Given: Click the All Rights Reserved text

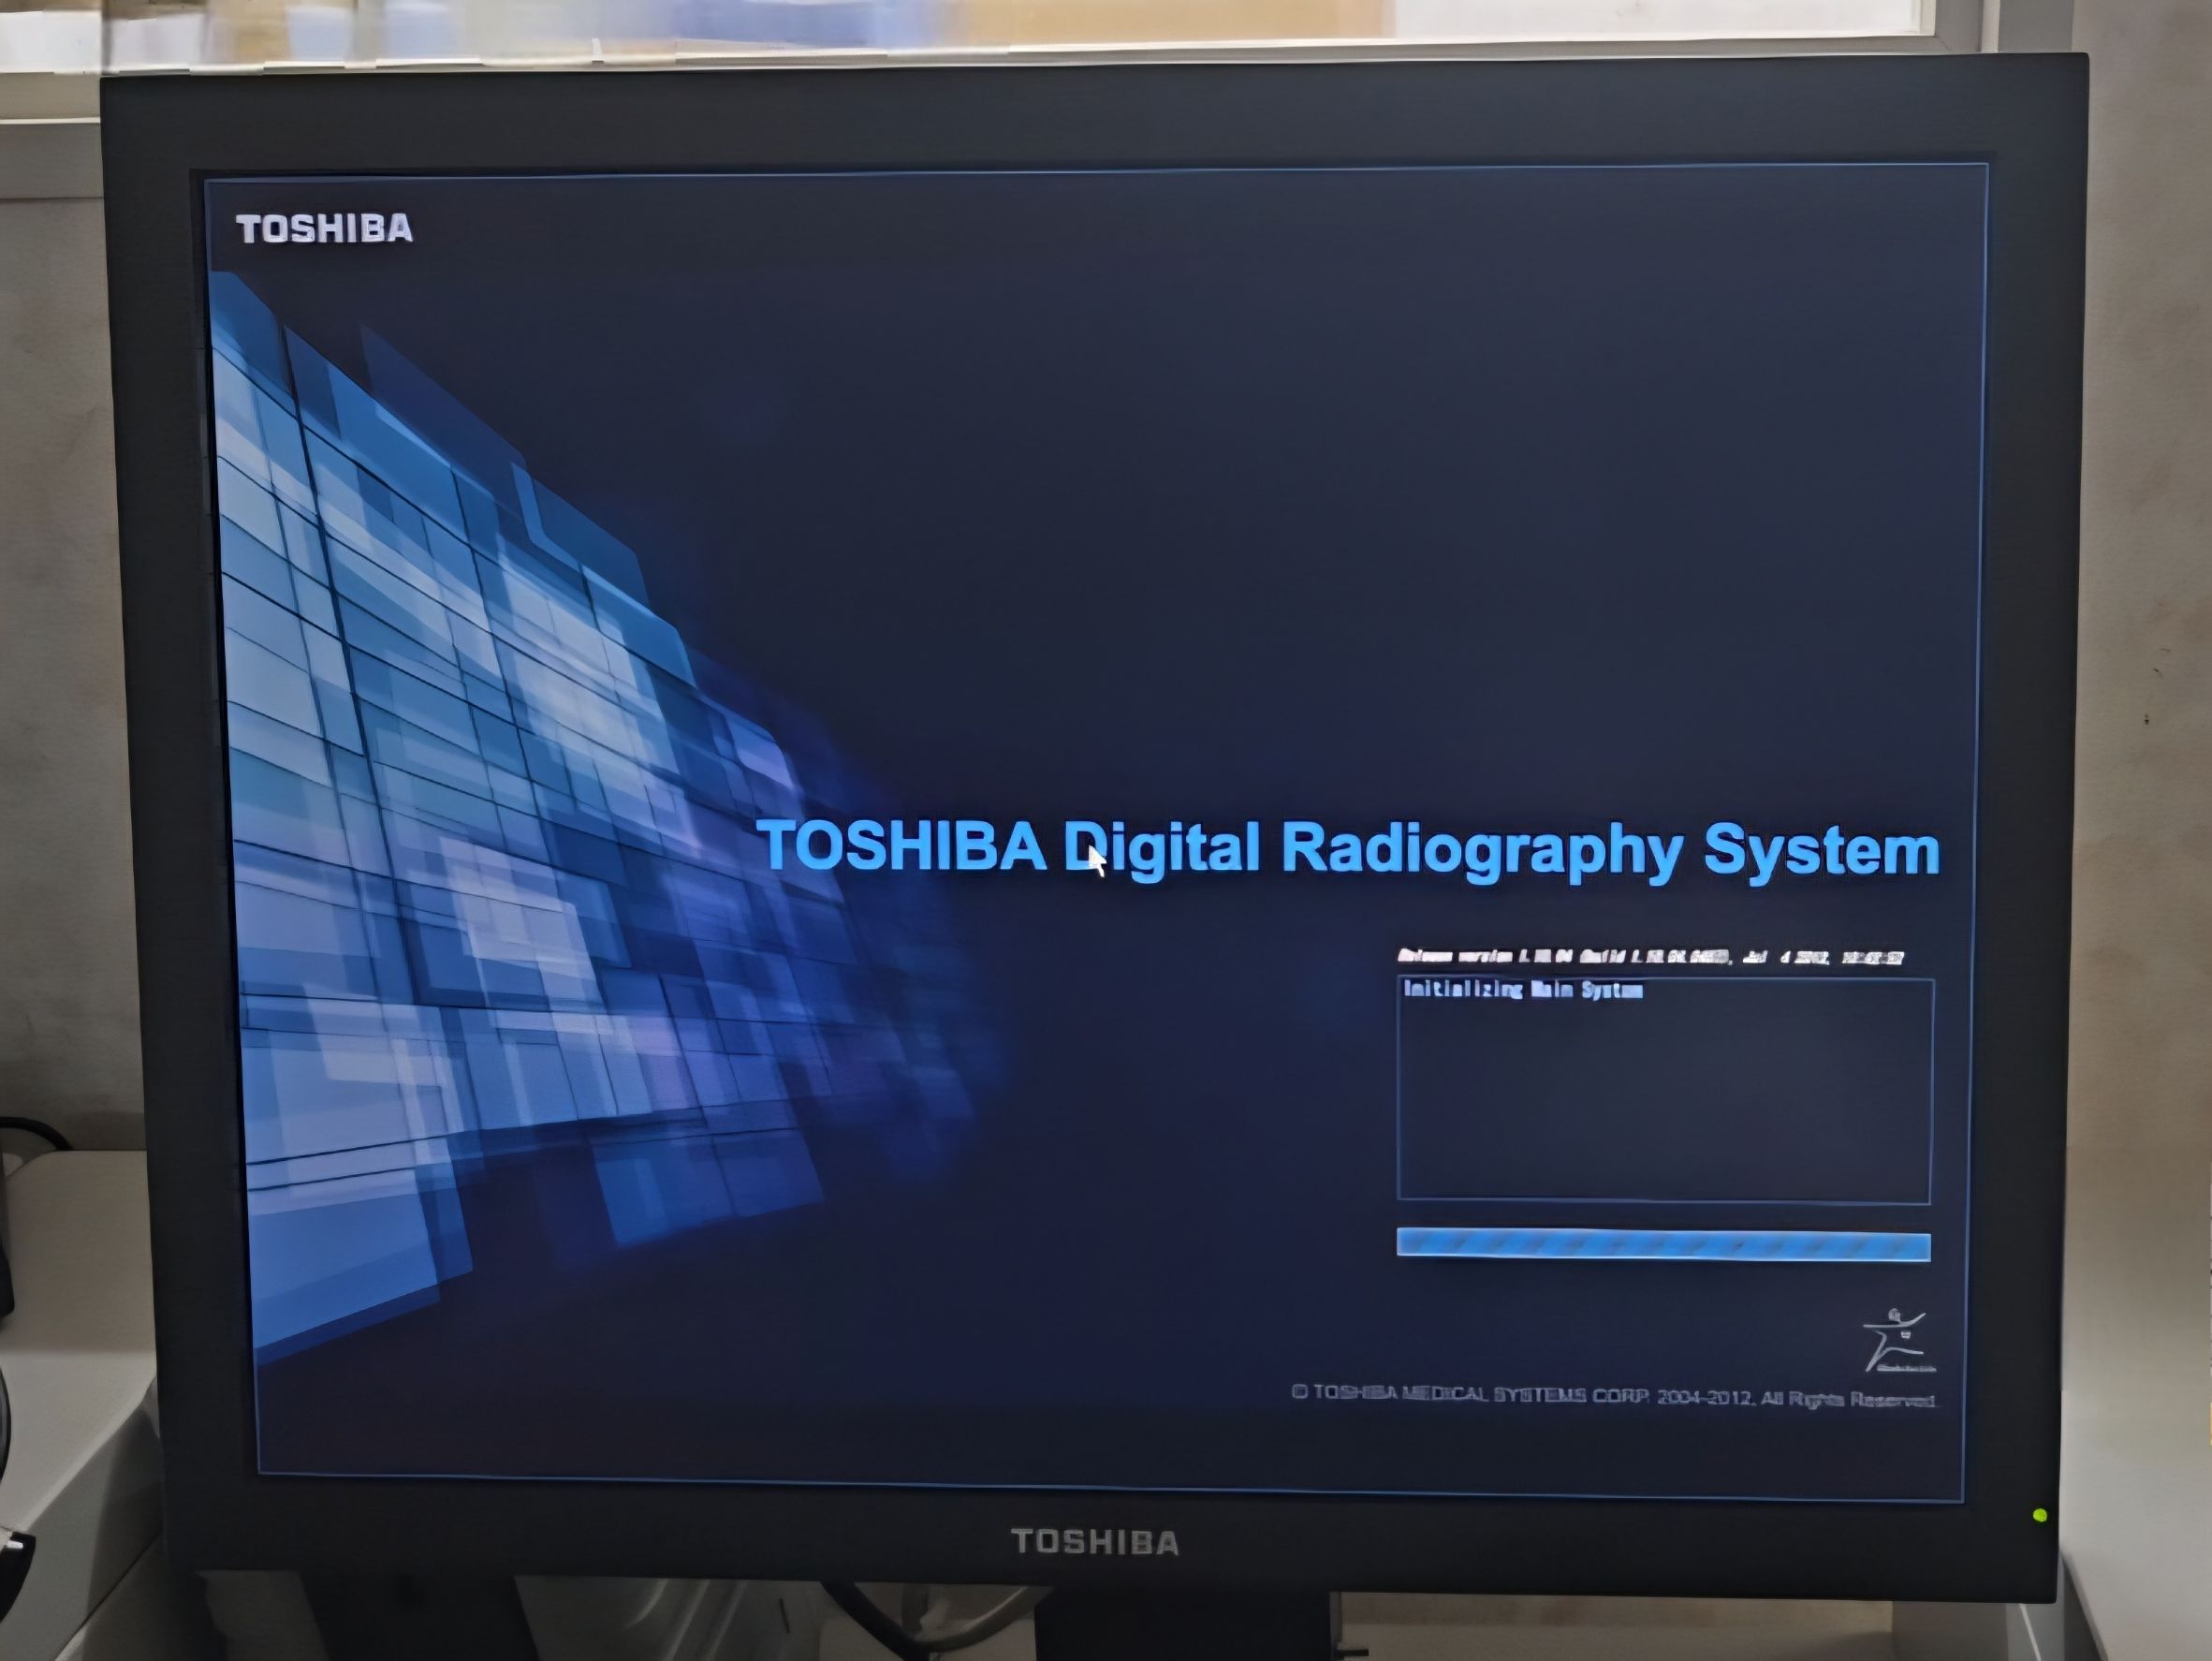Looking at the screenshot, I should click(1848, 1399).
